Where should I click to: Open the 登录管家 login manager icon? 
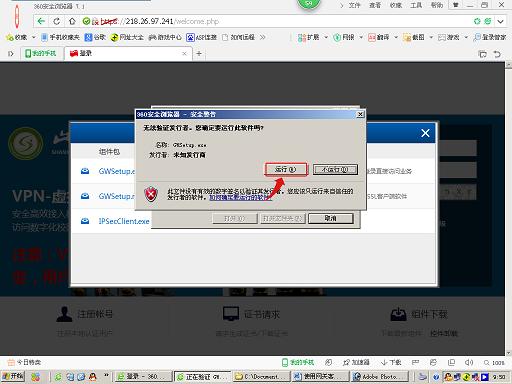click(x=490, y=37)
